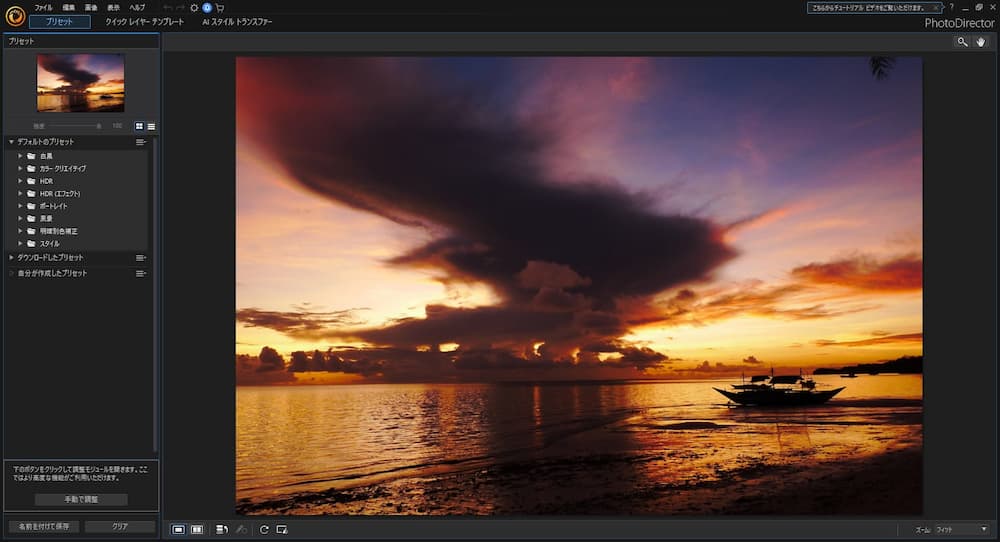This screenshot has height=542, width=1000.
Task: Click the greyed-out brush icon in bottom toolbar
Action: (242, 529)
